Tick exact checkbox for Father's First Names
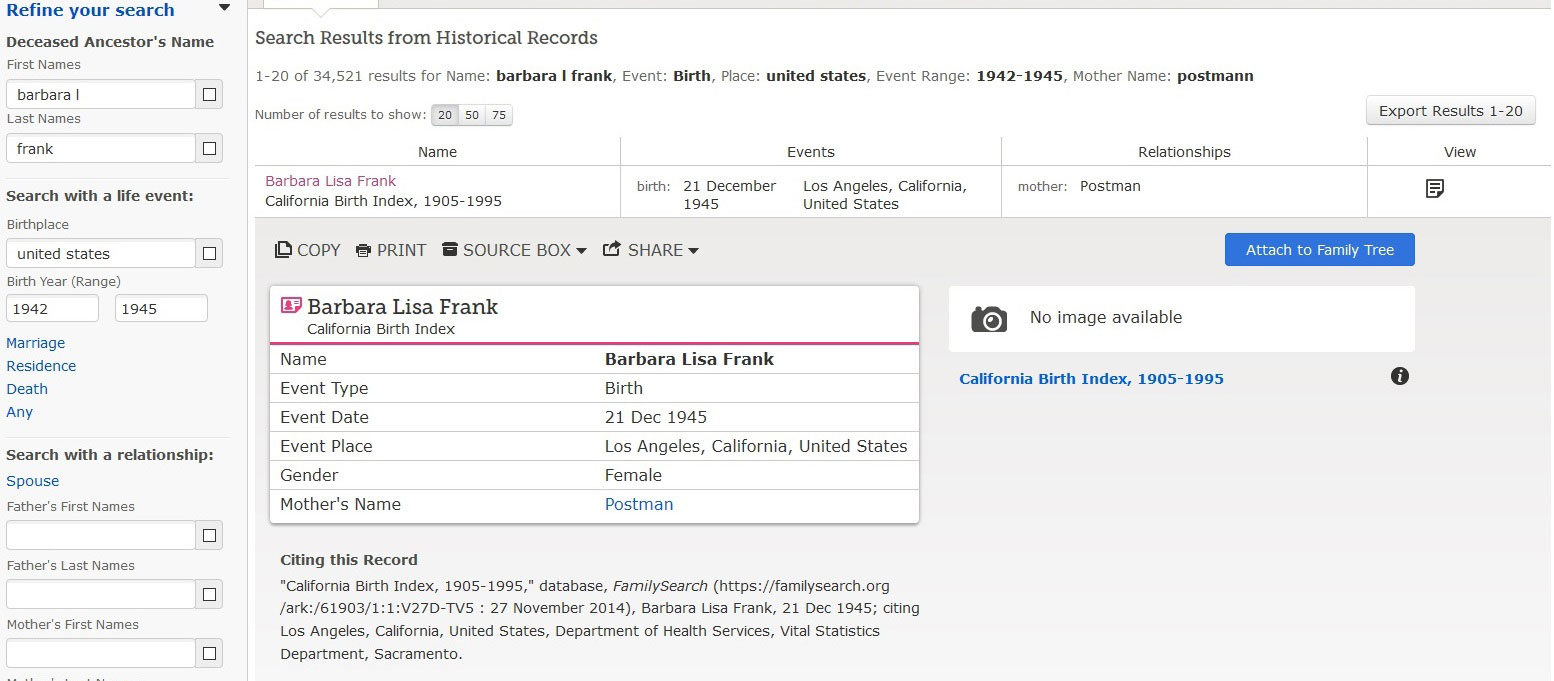Image resolution: width=1554 pixels, height=681 pixels. (209, 536)
